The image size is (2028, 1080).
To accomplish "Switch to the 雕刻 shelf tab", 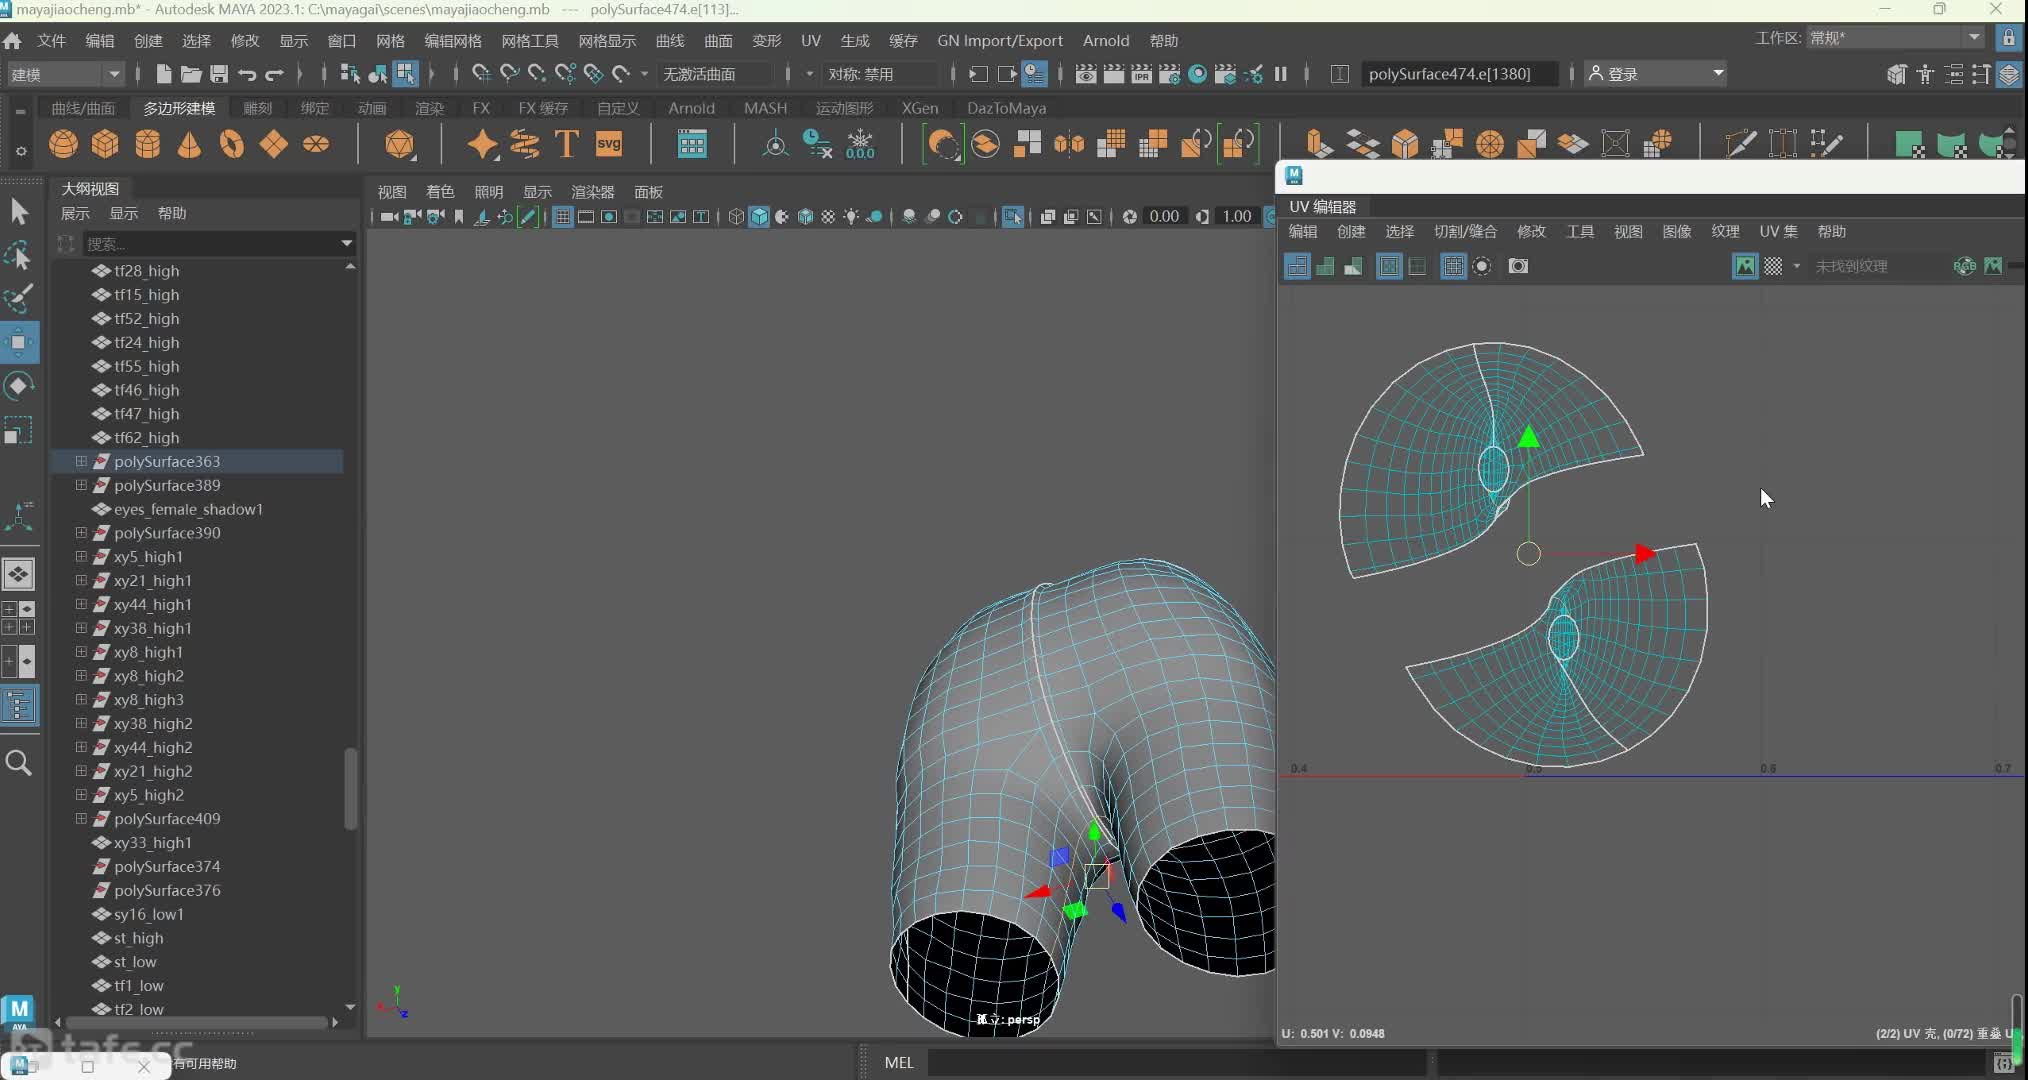I will (x=257, y=108).
